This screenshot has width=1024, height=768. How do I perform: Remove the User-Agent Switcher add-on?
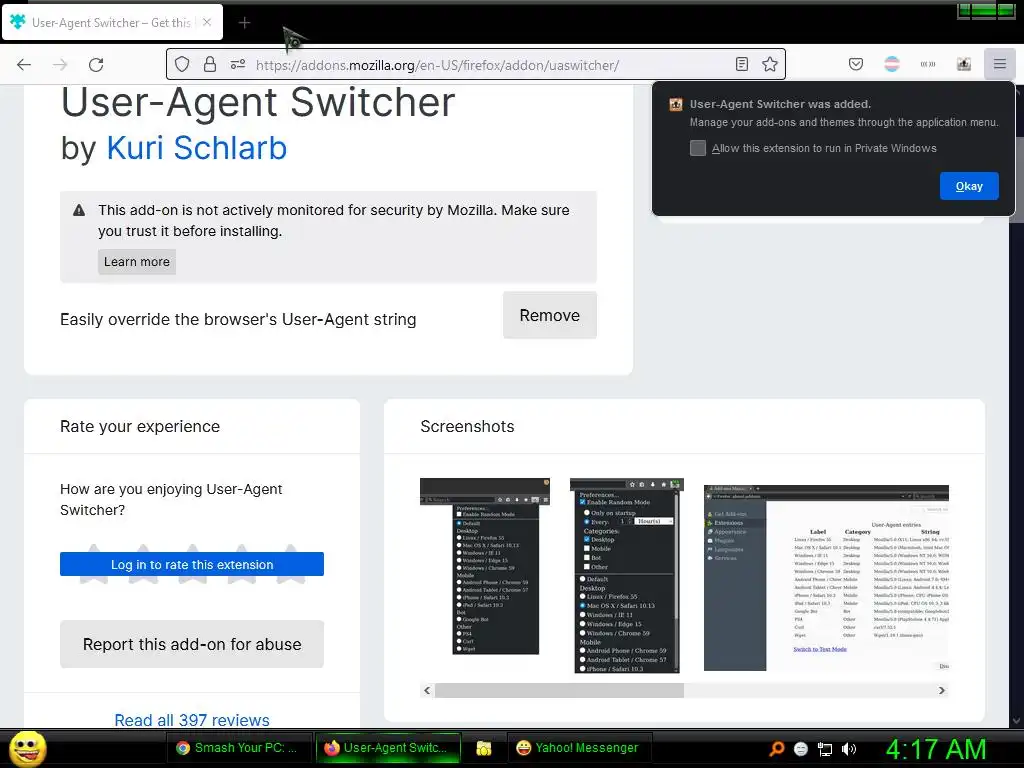pos(550,315)
